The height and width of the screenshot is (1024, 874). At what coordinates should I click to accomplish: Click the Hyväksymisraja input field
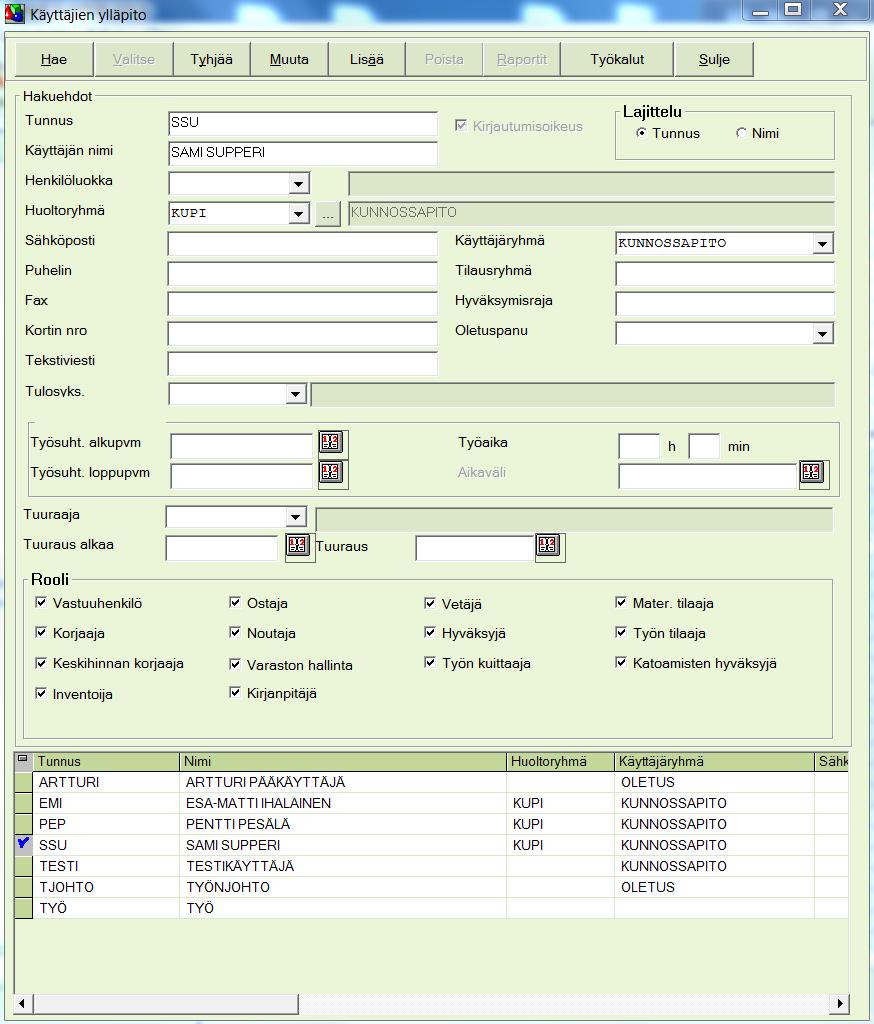point(725,303)
